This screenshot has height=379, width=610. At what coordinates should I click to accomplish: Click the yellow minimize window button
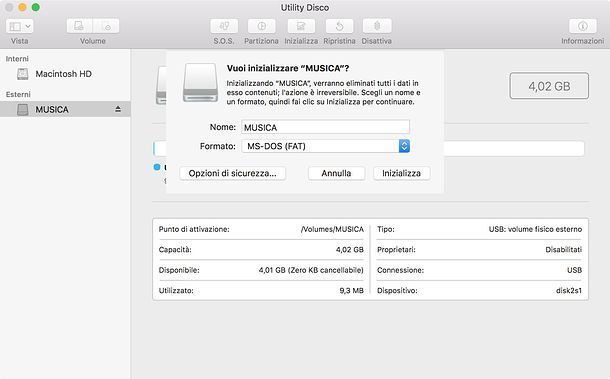click(x=22, y=7)
